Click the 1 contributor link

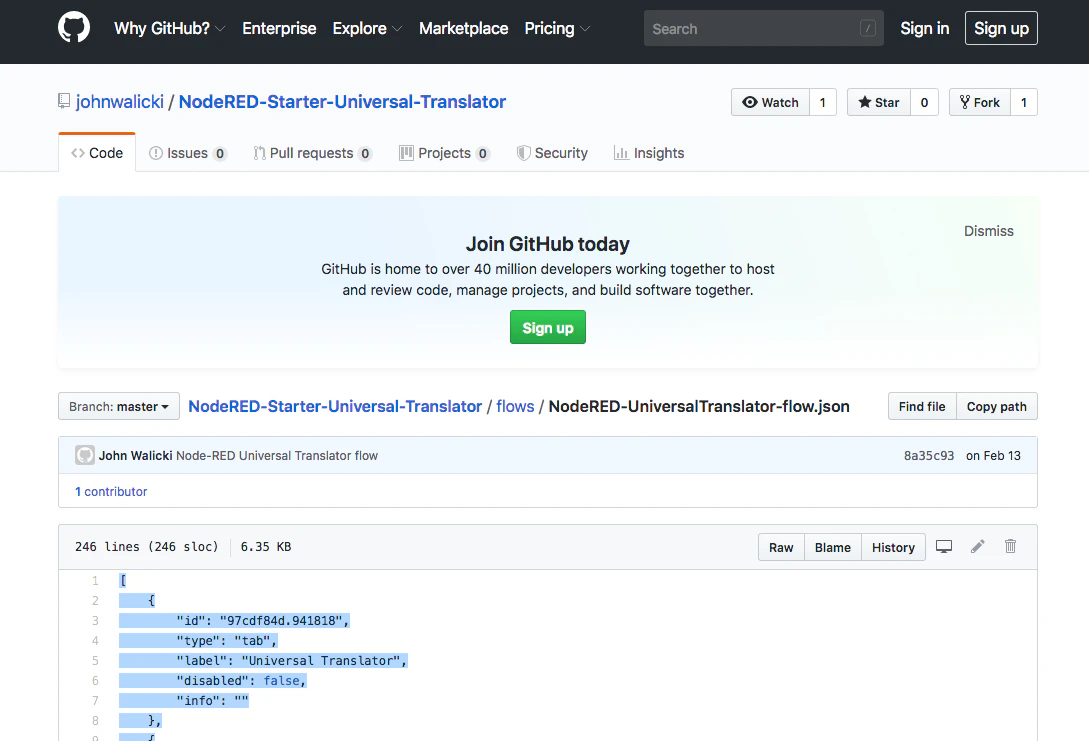coord(111,492)
